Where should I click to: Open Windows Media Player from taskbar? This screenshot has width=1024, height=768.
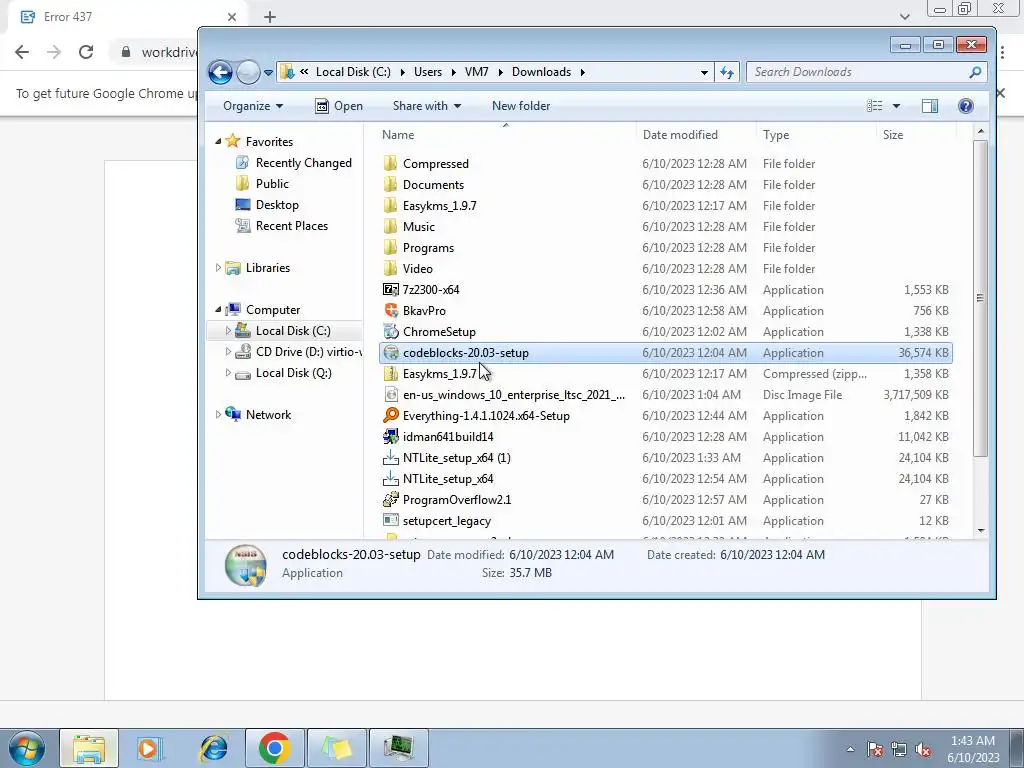point(151,748)
